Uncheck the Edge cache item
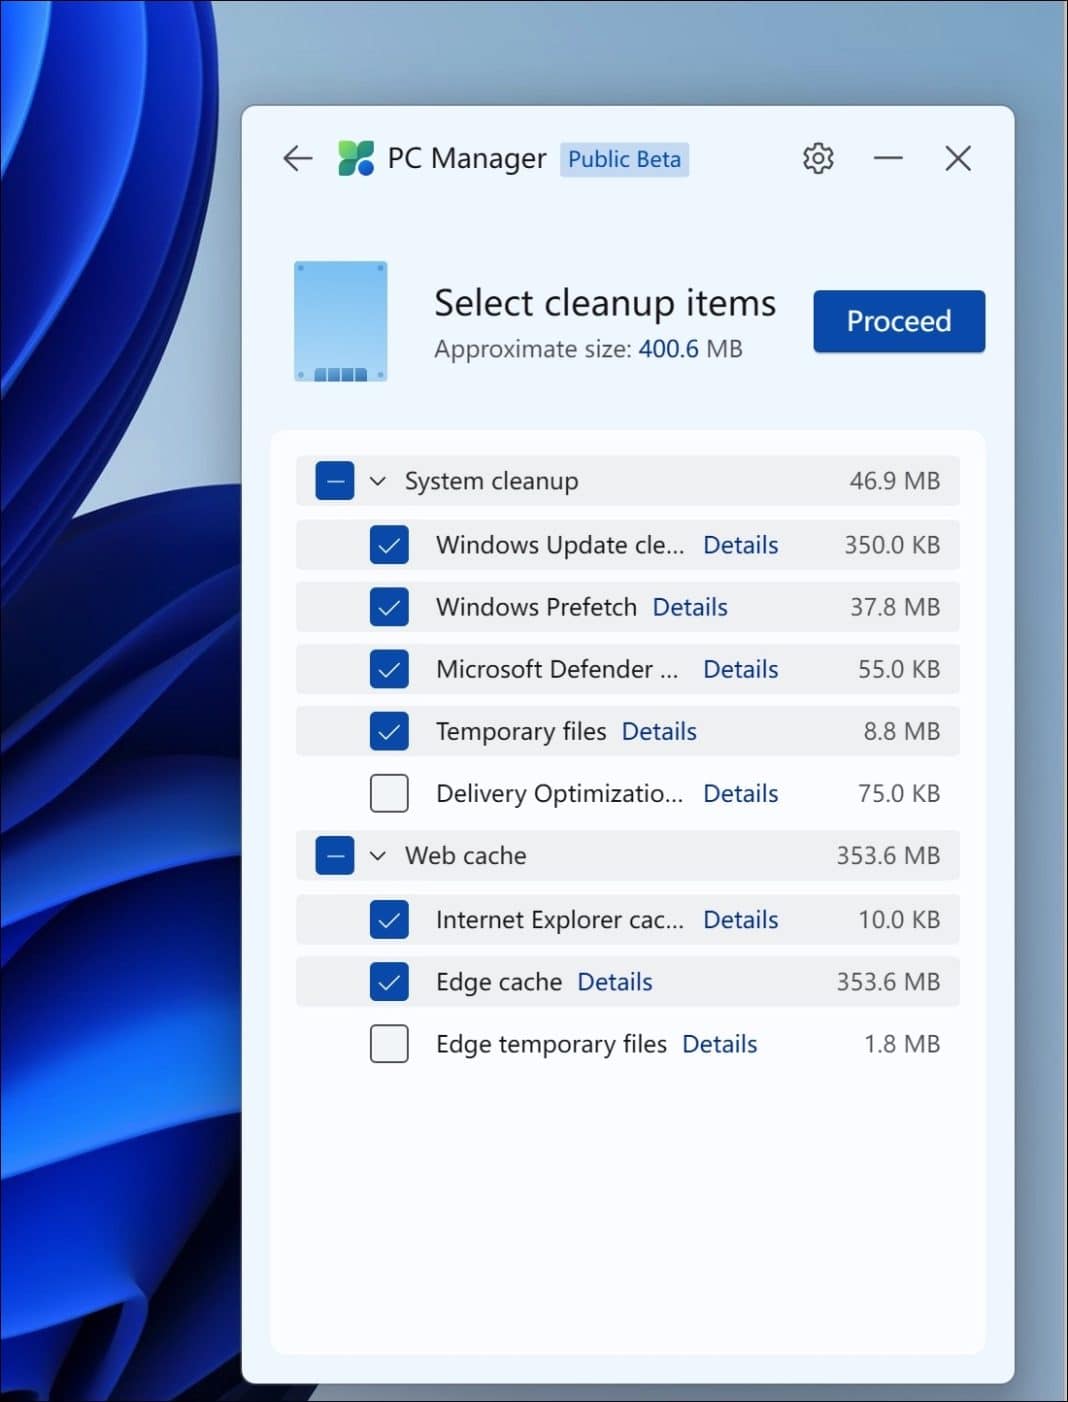Viewport: 1068px width, 1402px height. (x=389, y=981)
